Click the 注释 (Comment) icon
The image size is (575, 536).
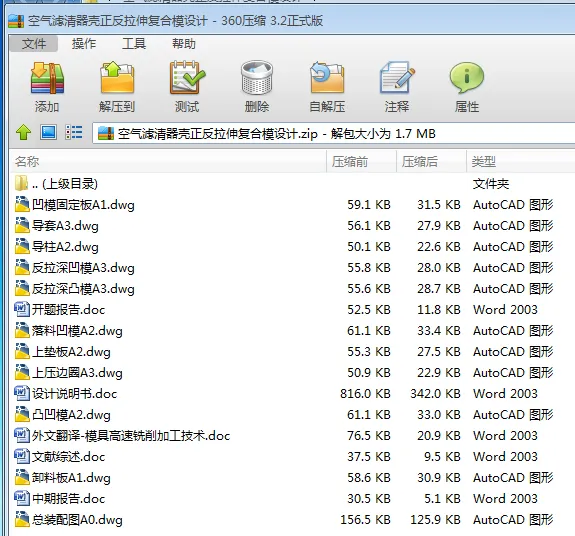397,77
